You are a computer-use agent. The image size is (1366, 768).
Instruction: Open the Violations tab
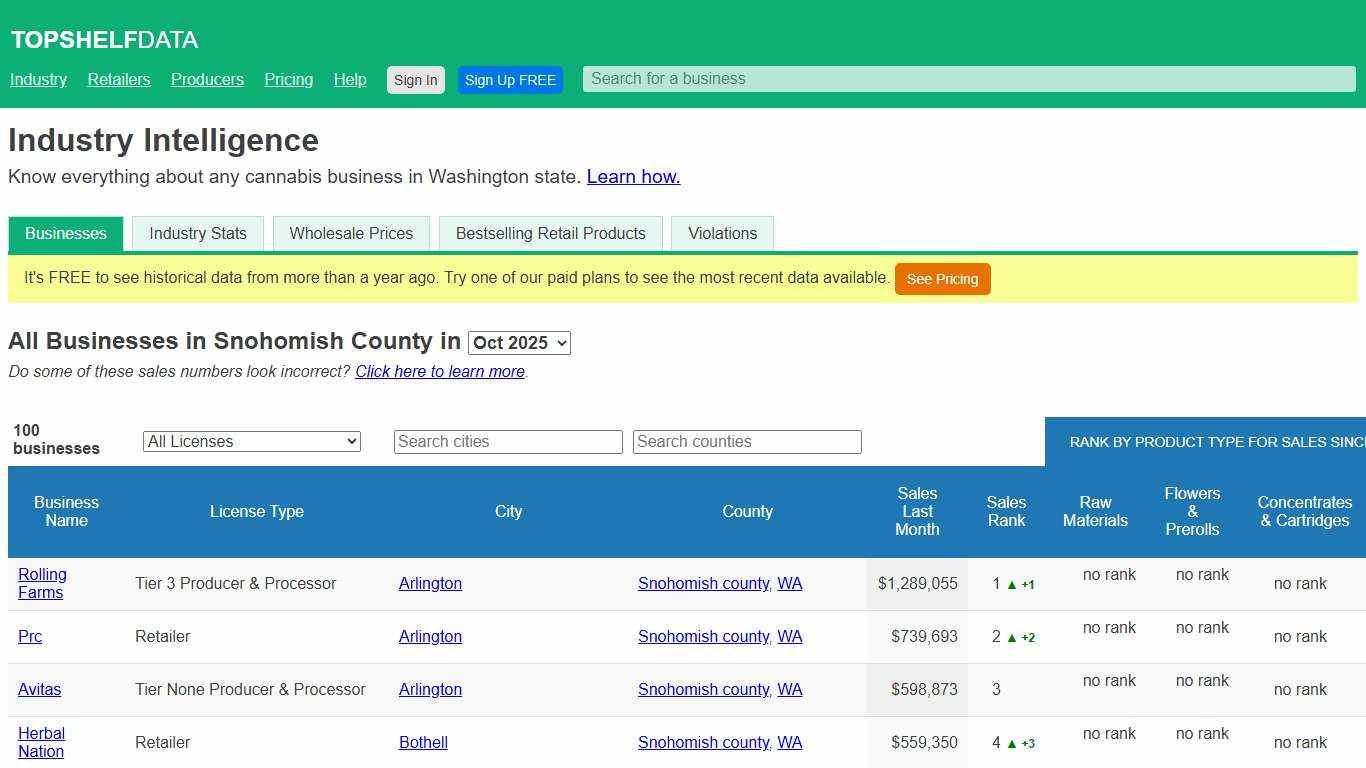click(x=722, y=233)
